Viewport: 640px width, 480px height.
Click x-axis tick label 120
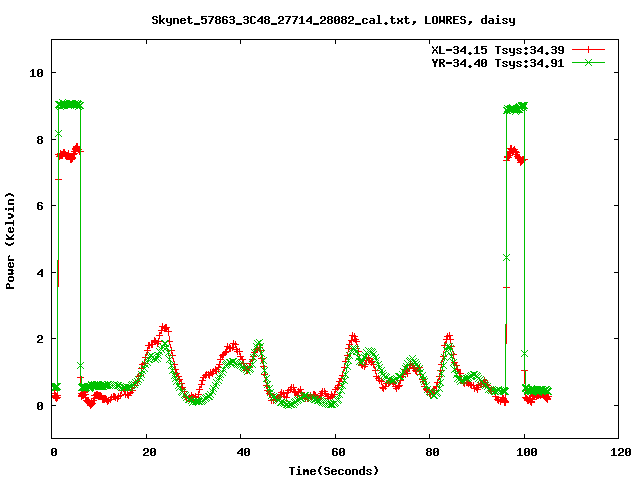(x=621, y=452)
